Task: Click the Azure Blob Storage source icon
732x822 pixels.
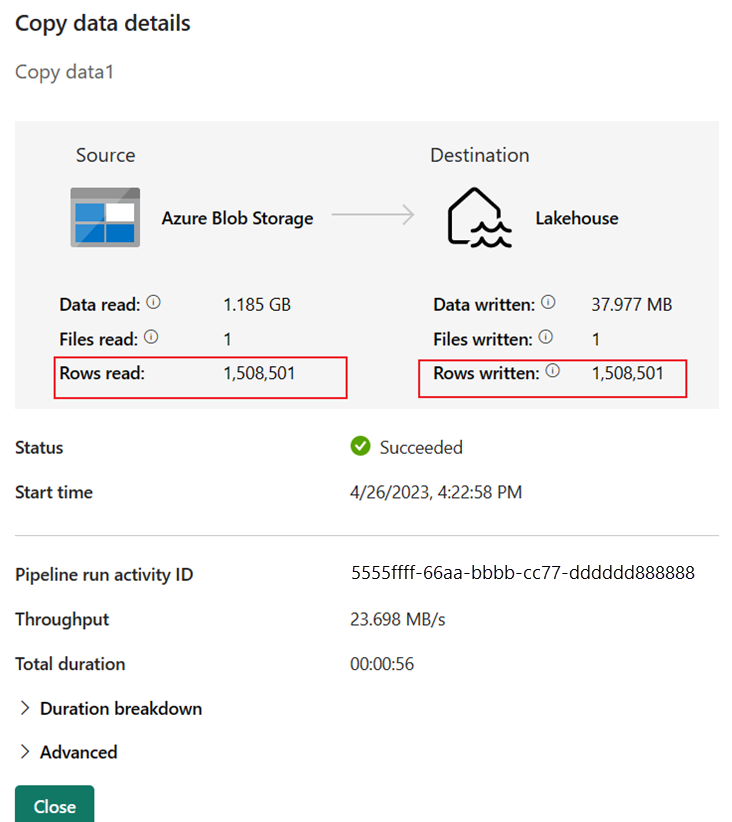Action: point(105,217)
